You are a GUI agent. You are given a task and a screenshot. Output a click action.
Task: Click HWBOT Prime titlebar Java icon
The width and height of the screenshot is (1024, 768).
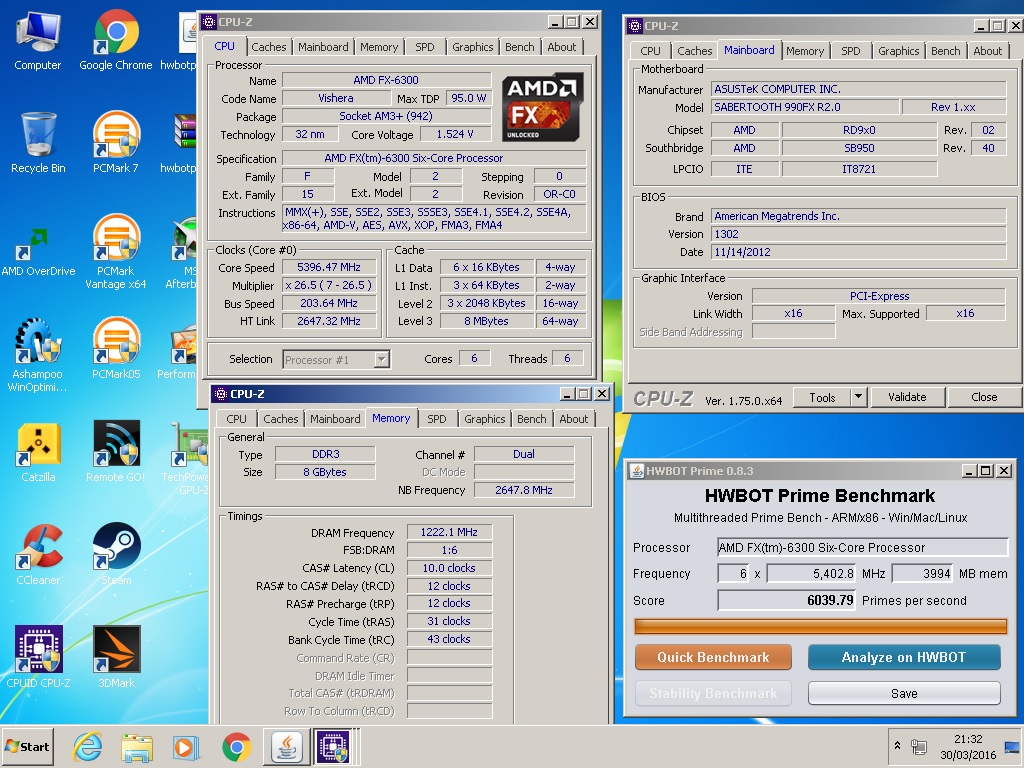pos(636,471)
